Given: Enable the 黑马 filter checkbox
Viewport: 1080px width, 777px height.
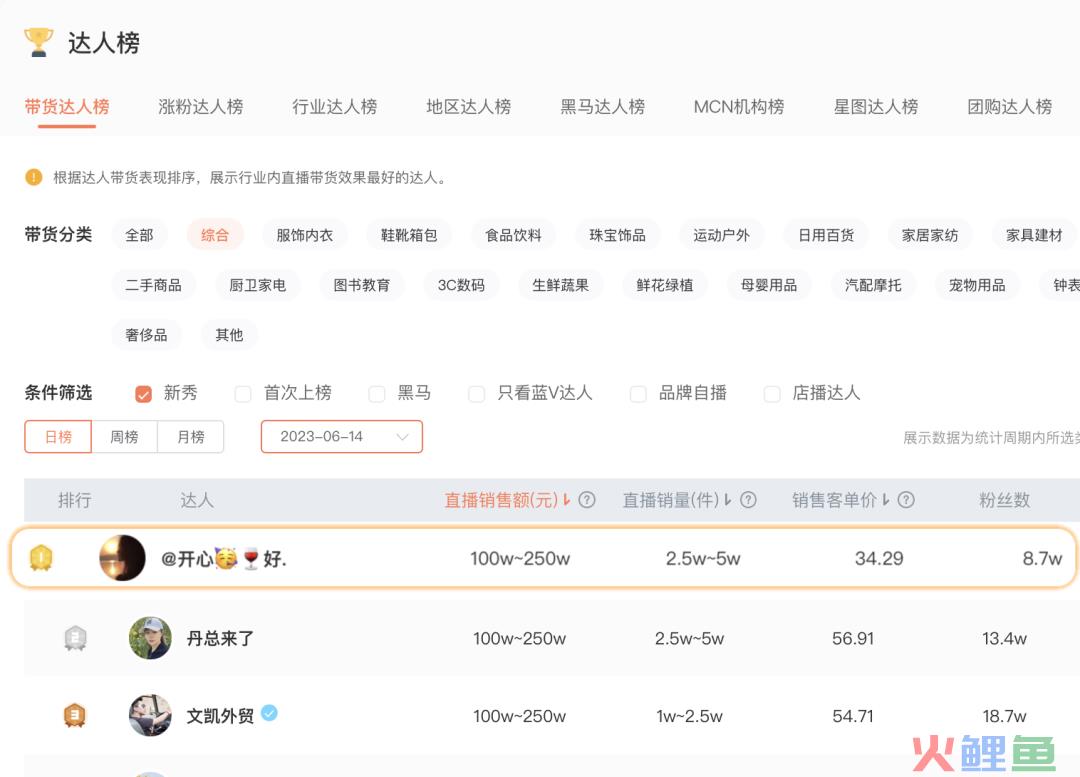Looking at the screenshot, I should point(377,394).
